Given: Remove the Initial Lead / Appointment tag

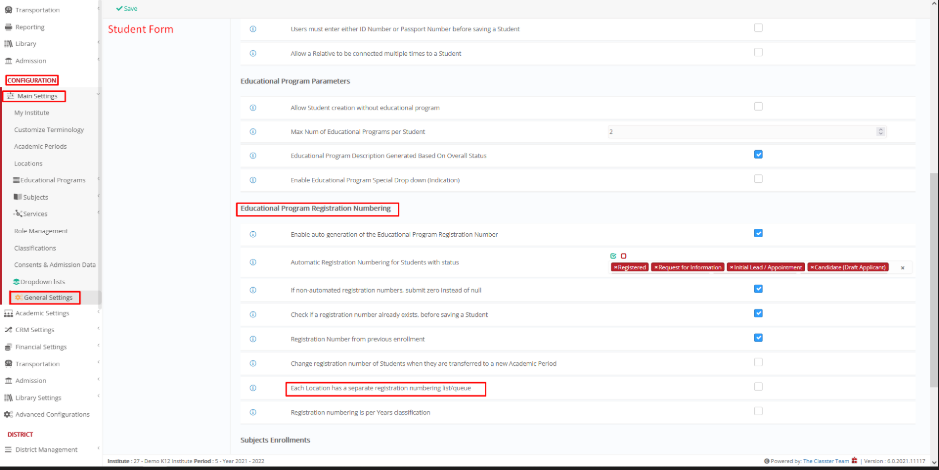Looking at the screenshot, I should tap(731, 268).
